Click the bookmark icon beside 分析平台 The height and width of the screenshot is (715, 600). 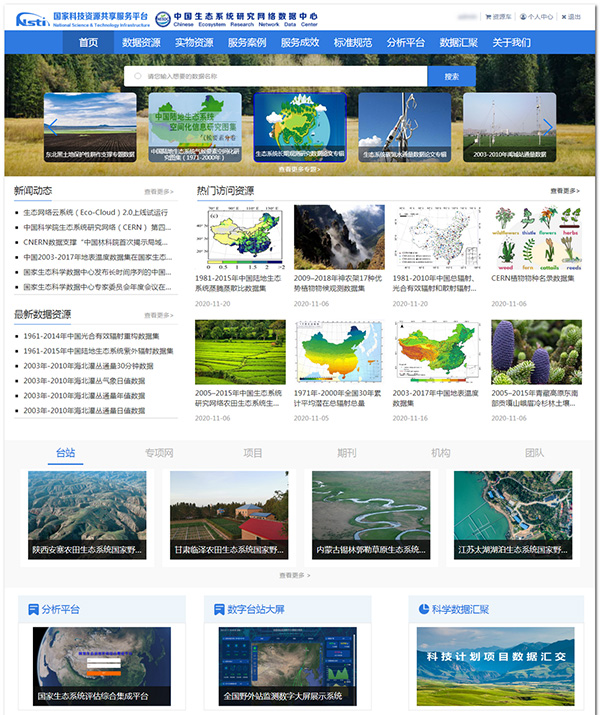pos(34,609)
